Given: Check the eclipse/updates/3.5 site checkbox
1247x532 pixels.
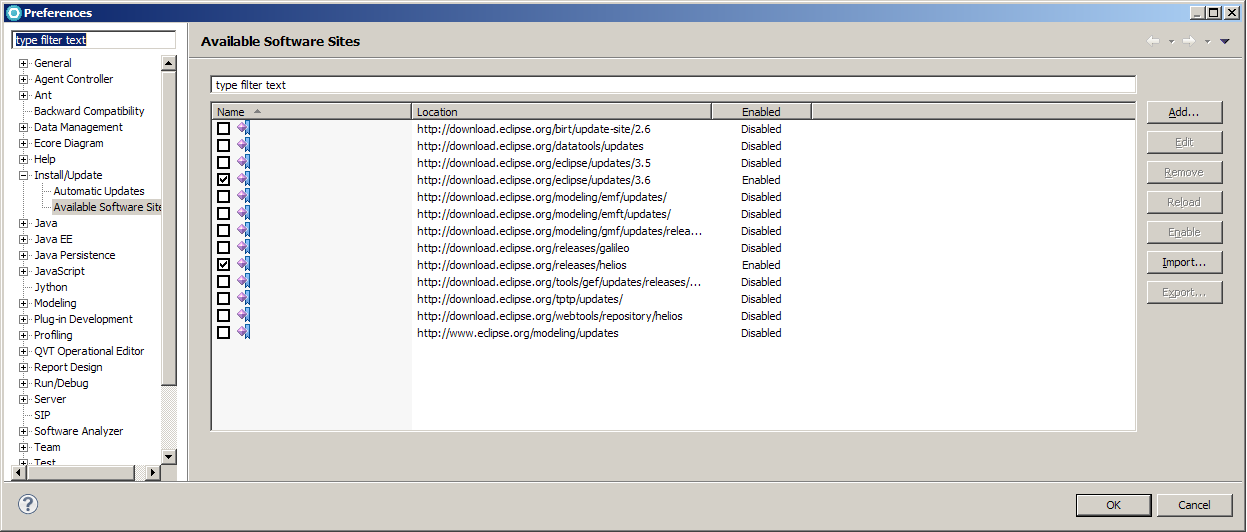Looking at the screenshot, I should click(x=223, y=162).
